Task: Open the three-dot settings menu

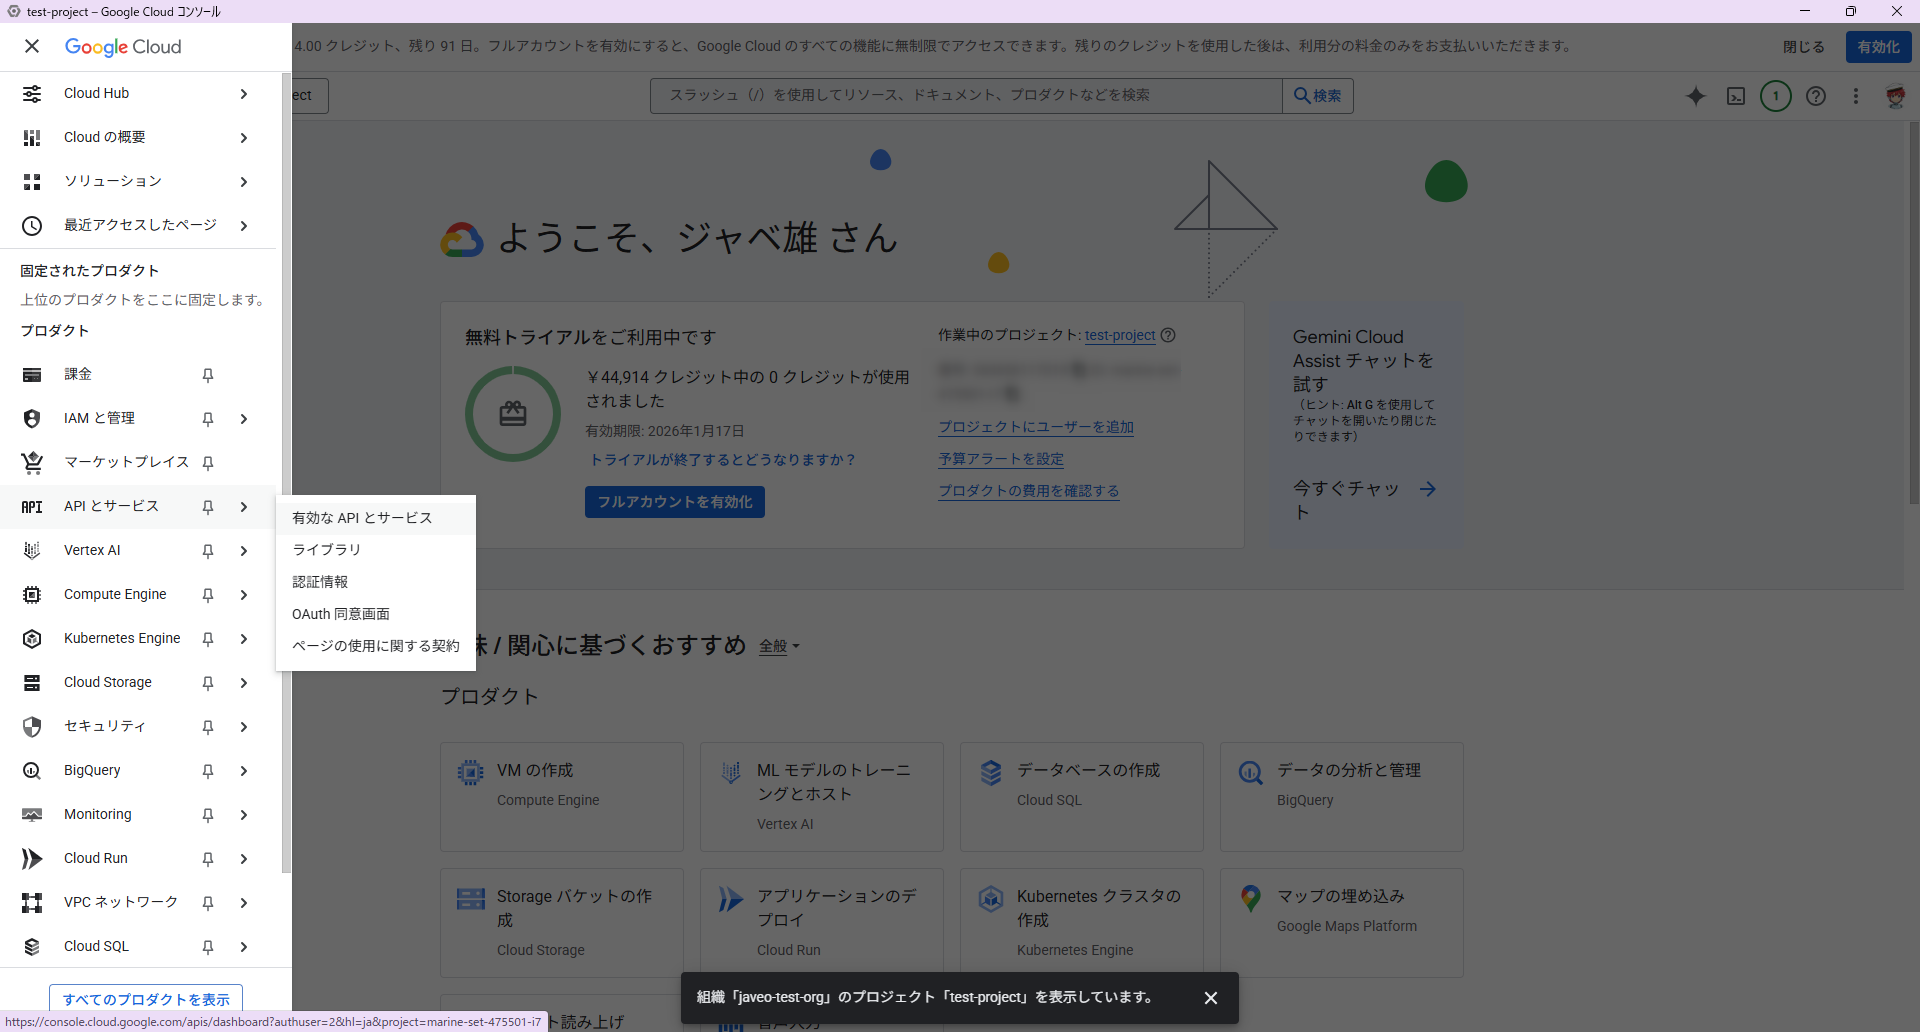Action: tap(1855, 96)
